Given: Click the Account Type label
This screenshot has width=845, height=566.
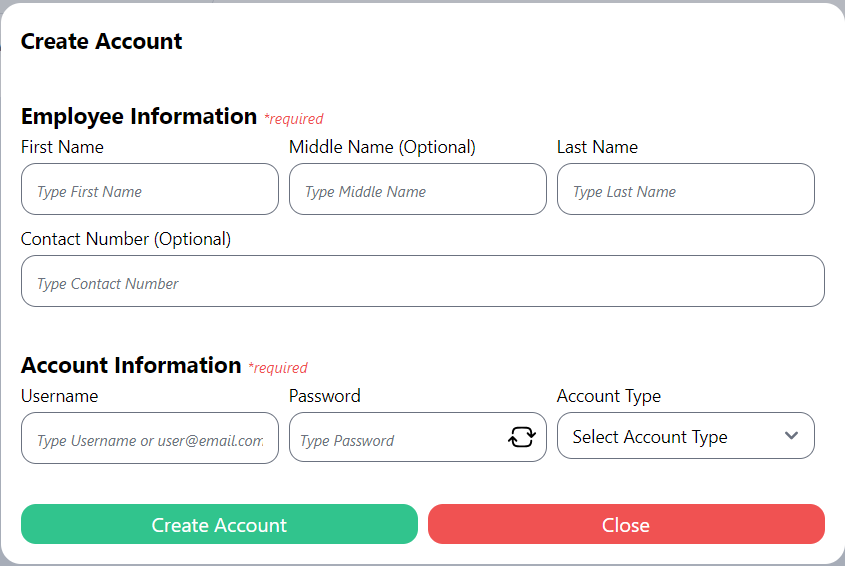Looking at the screenshot, I should pyautogui.click(x=608, y=396).
